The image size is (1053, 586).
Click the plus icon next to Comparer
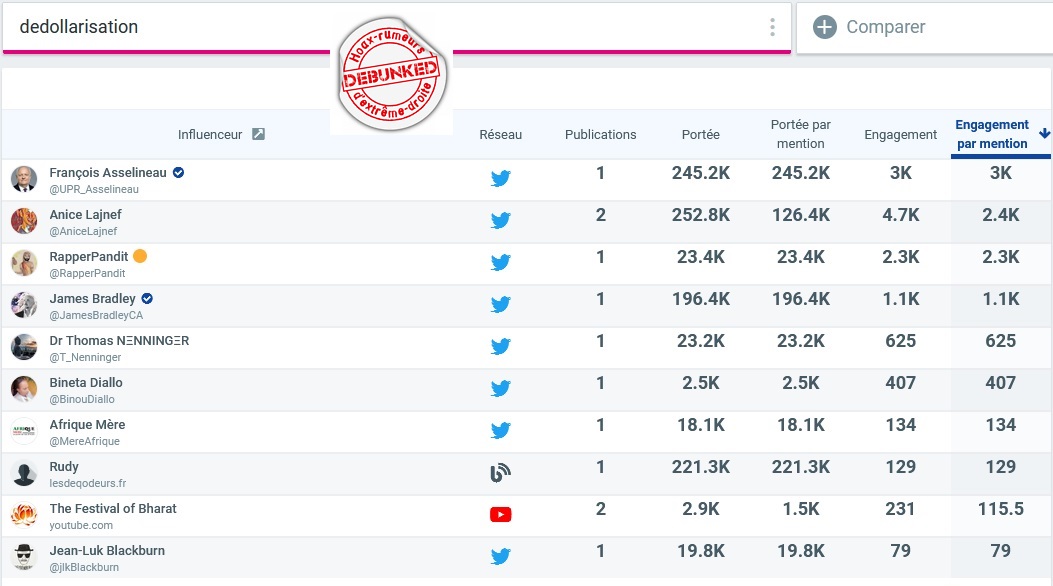coord(824,27)
